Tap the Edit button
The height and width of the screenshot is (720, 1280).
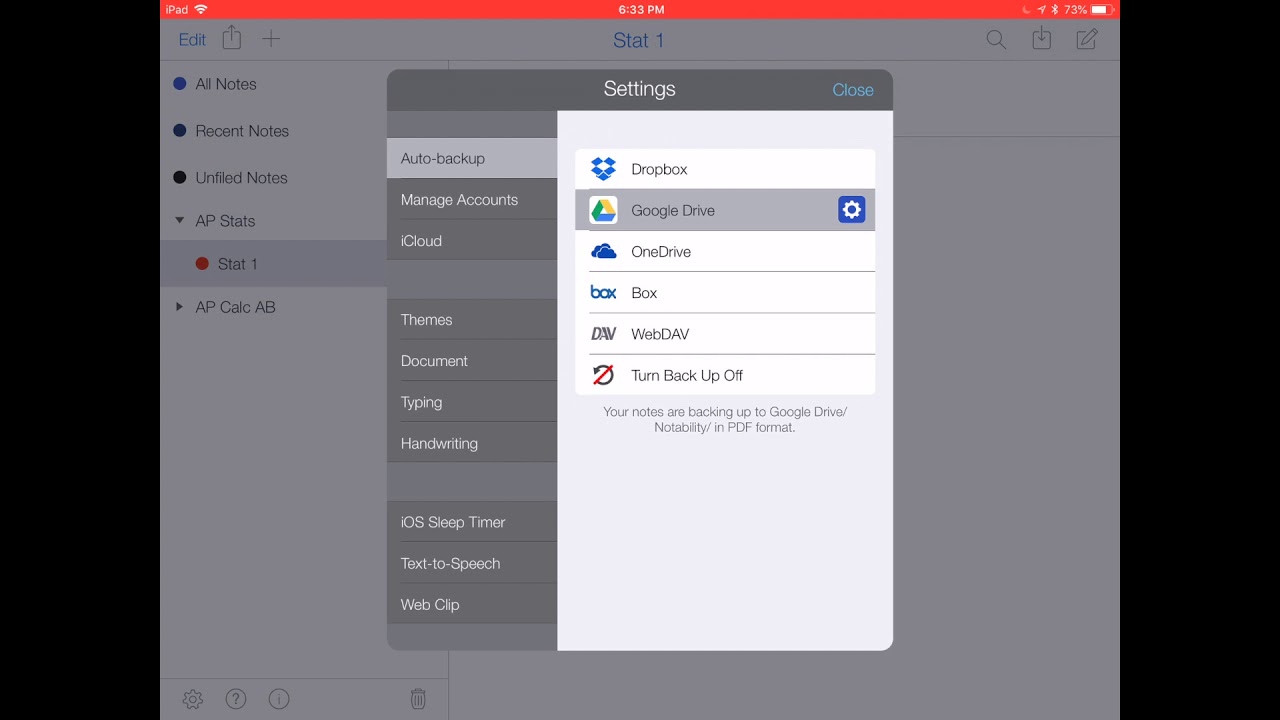pyautogui.click(x=192, y=40)
